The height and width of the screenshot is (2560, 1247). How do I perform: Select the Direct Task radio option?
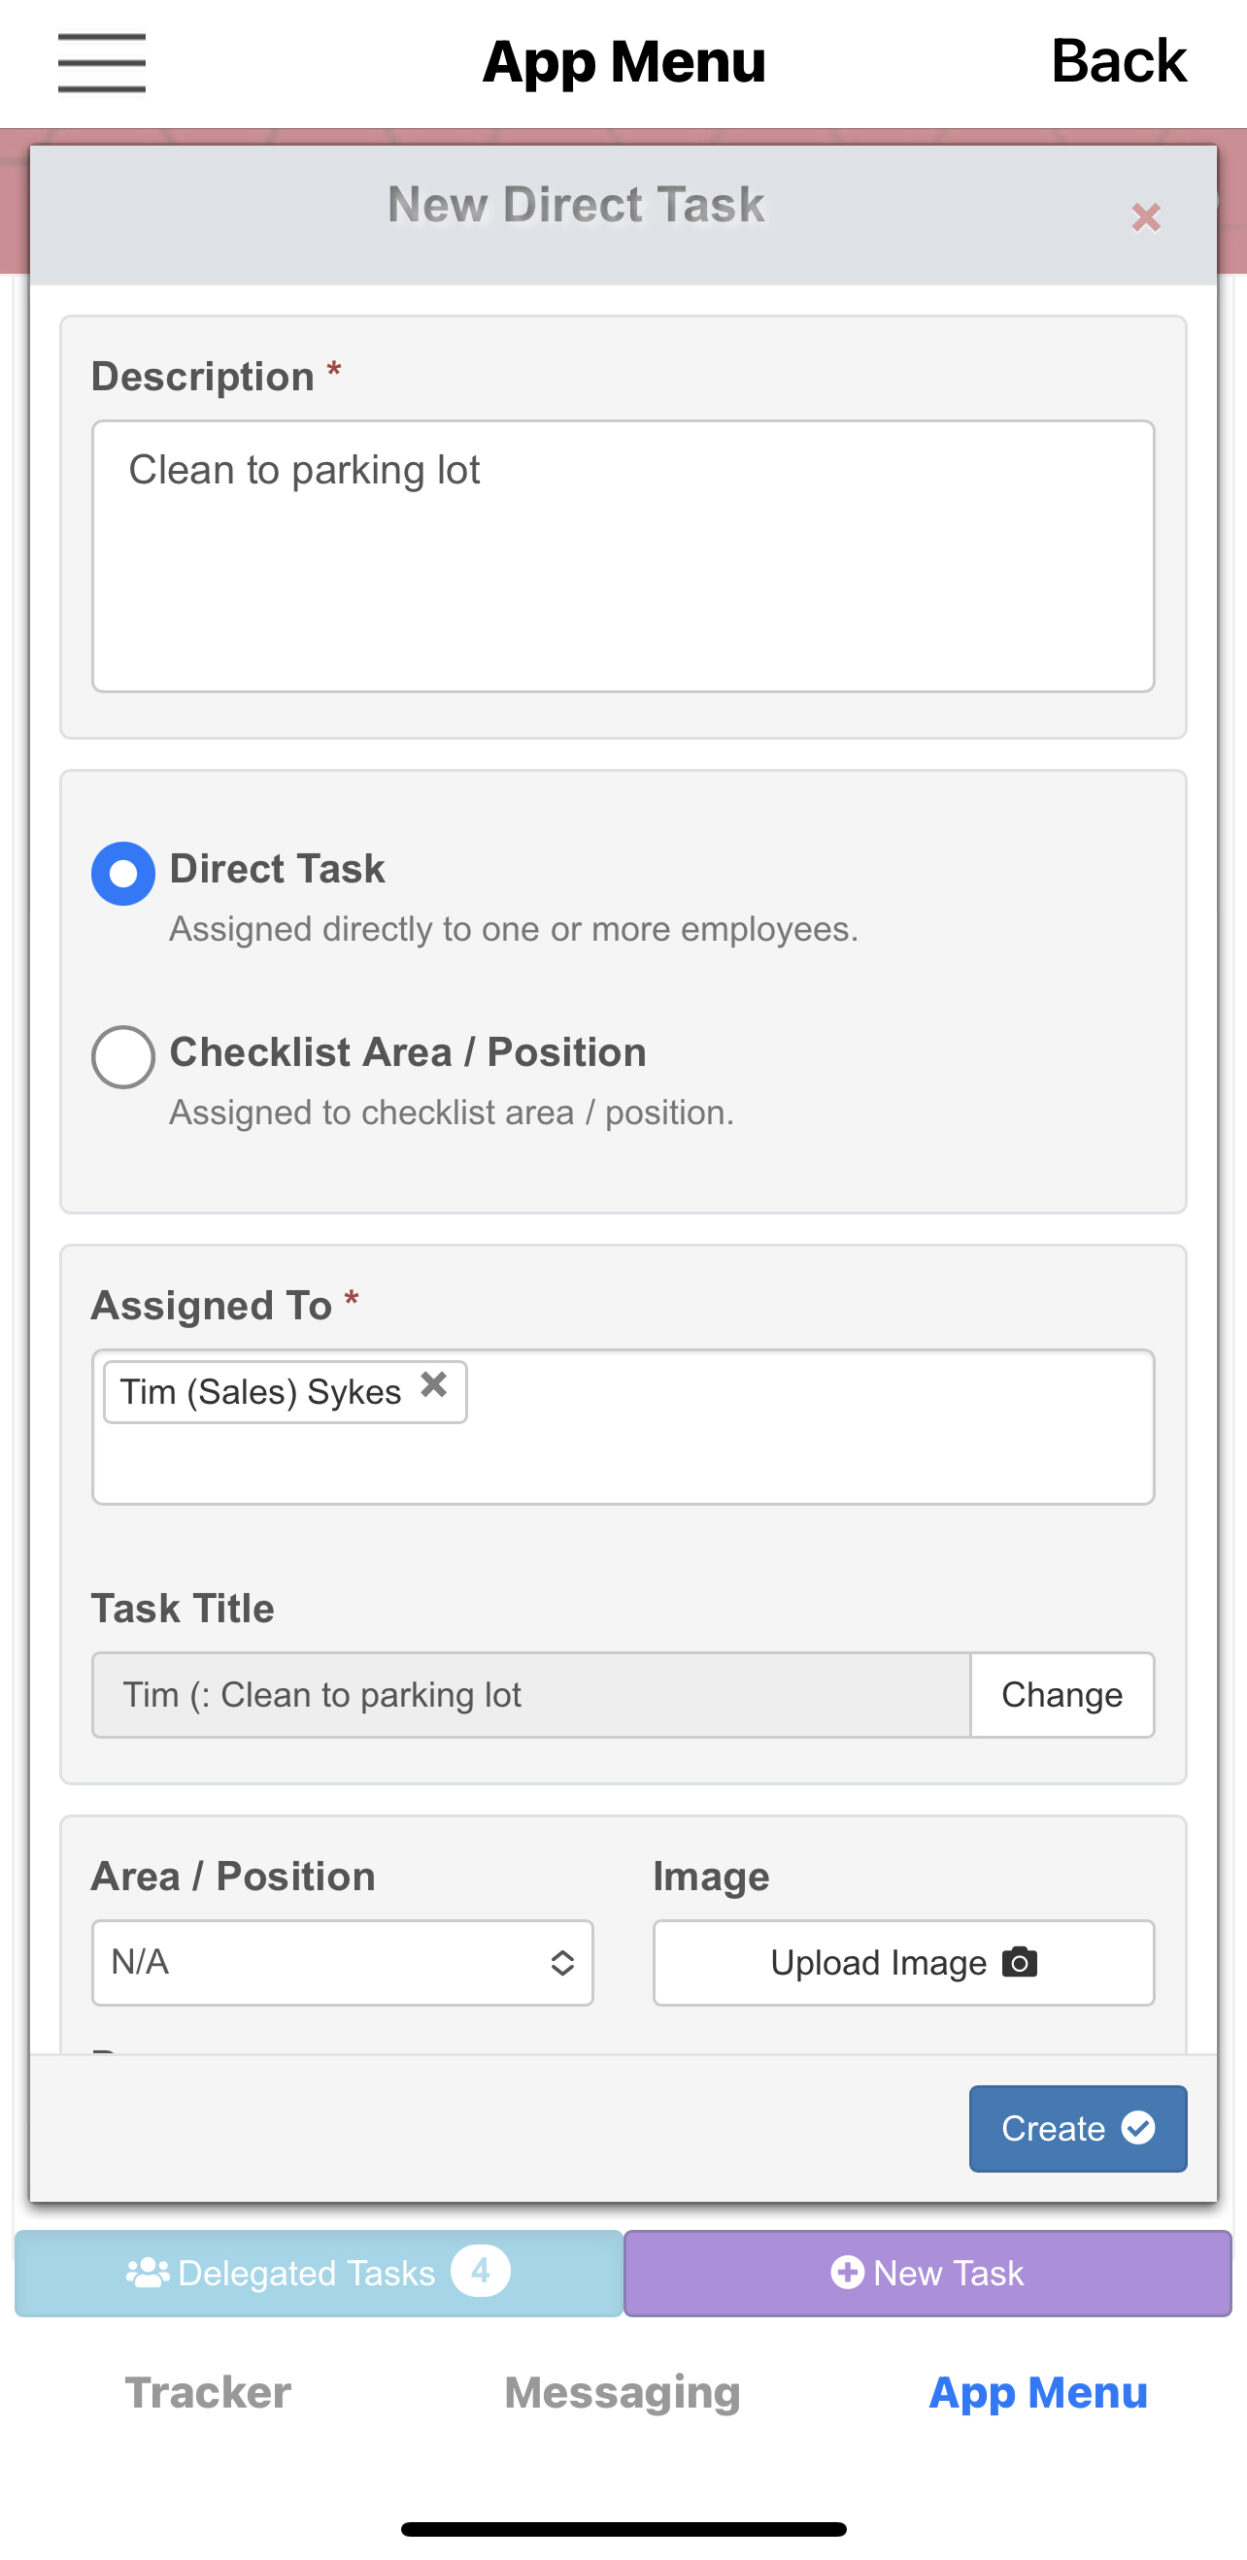click(x=121, y=872)
